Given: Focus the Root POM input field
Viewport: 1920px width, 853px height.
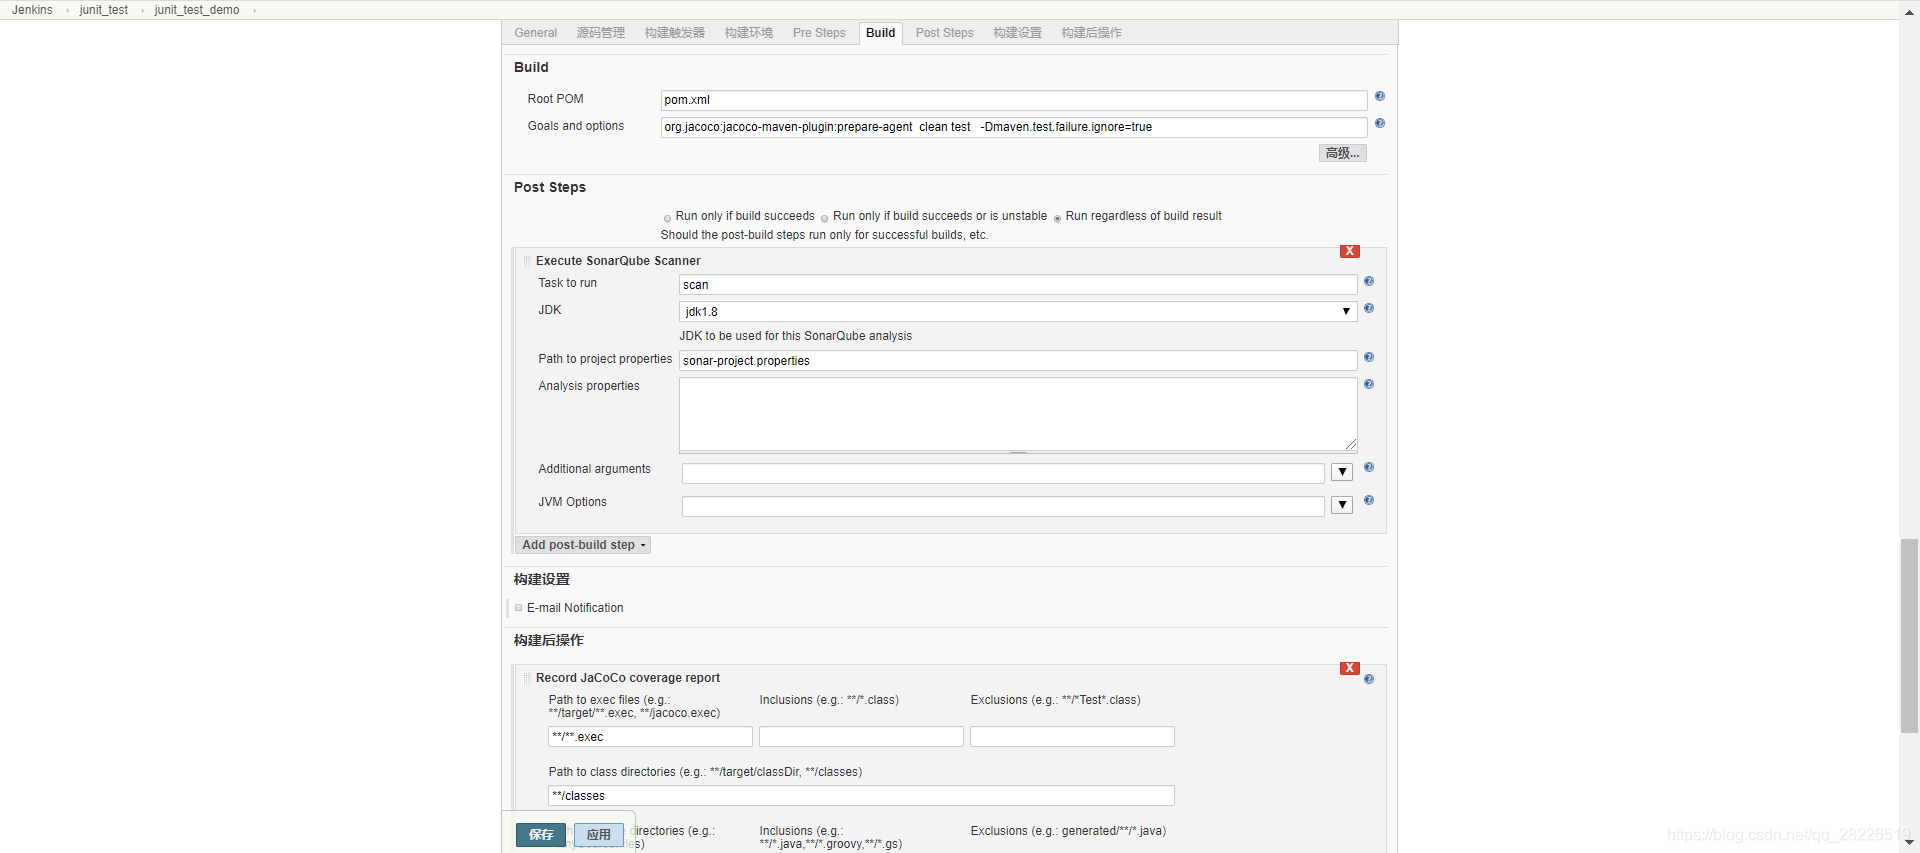Looking at the screenshot, I should tap(1014, 100).
